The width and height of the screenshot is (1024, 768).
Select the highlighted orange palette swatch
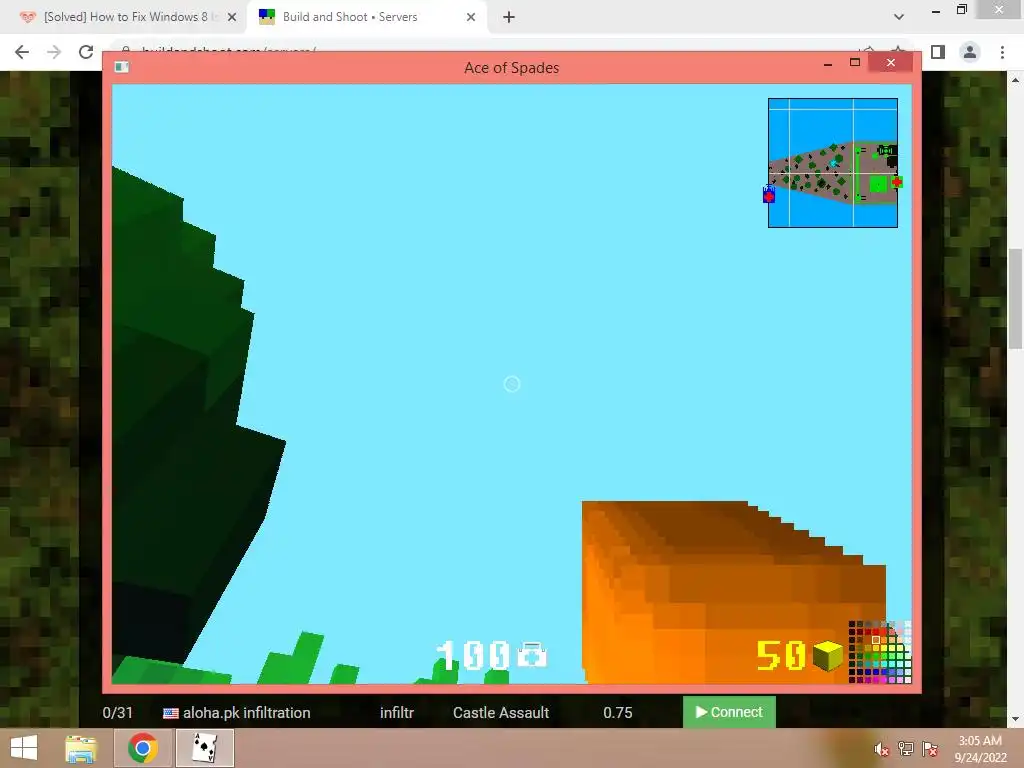[x=876, y=640]
